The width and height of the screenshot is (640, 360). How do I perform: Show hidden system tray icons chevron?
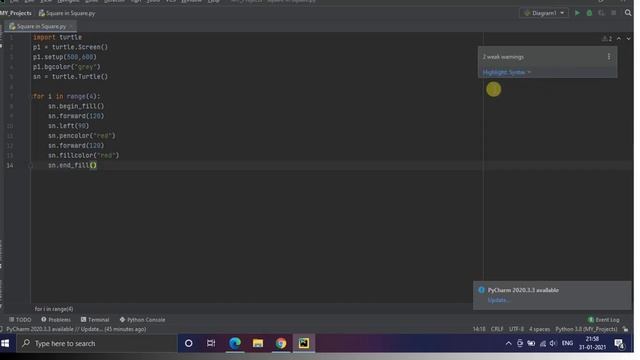pyautogui.click(x=509, y=343)
